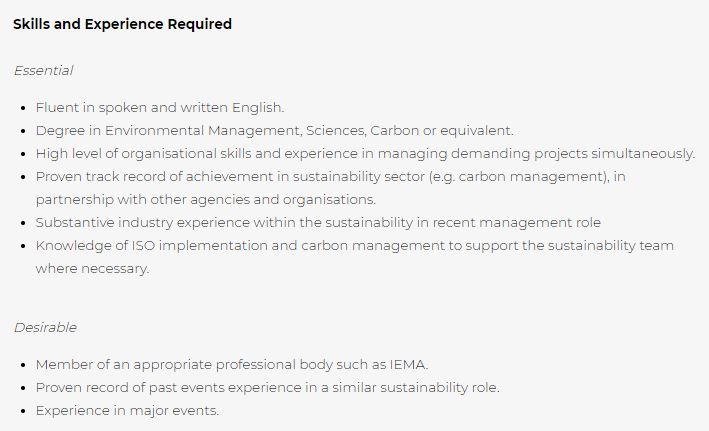Click the bullet point before 'Fluent in spoken'
Viewport: 709px width, 431px height.
24,108
